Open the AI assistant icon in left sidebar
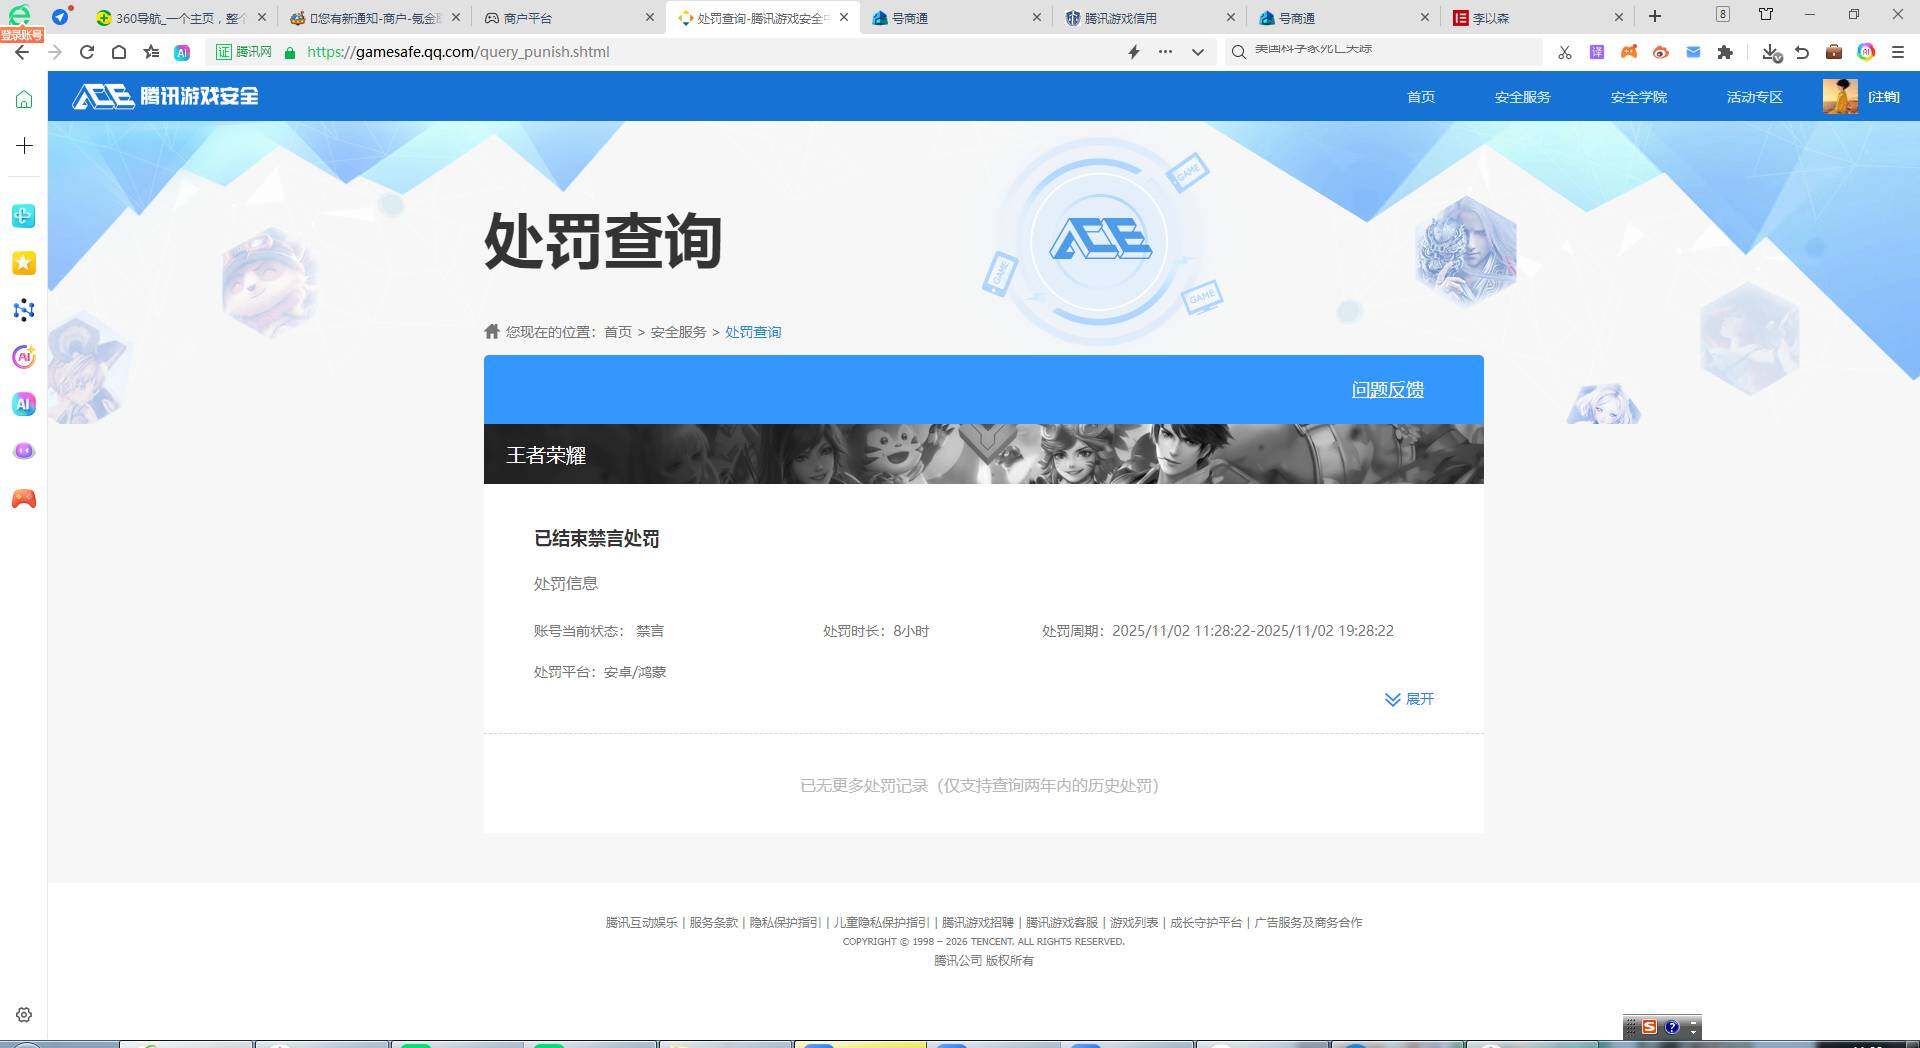1920x1048 pixels. [23, 404]
